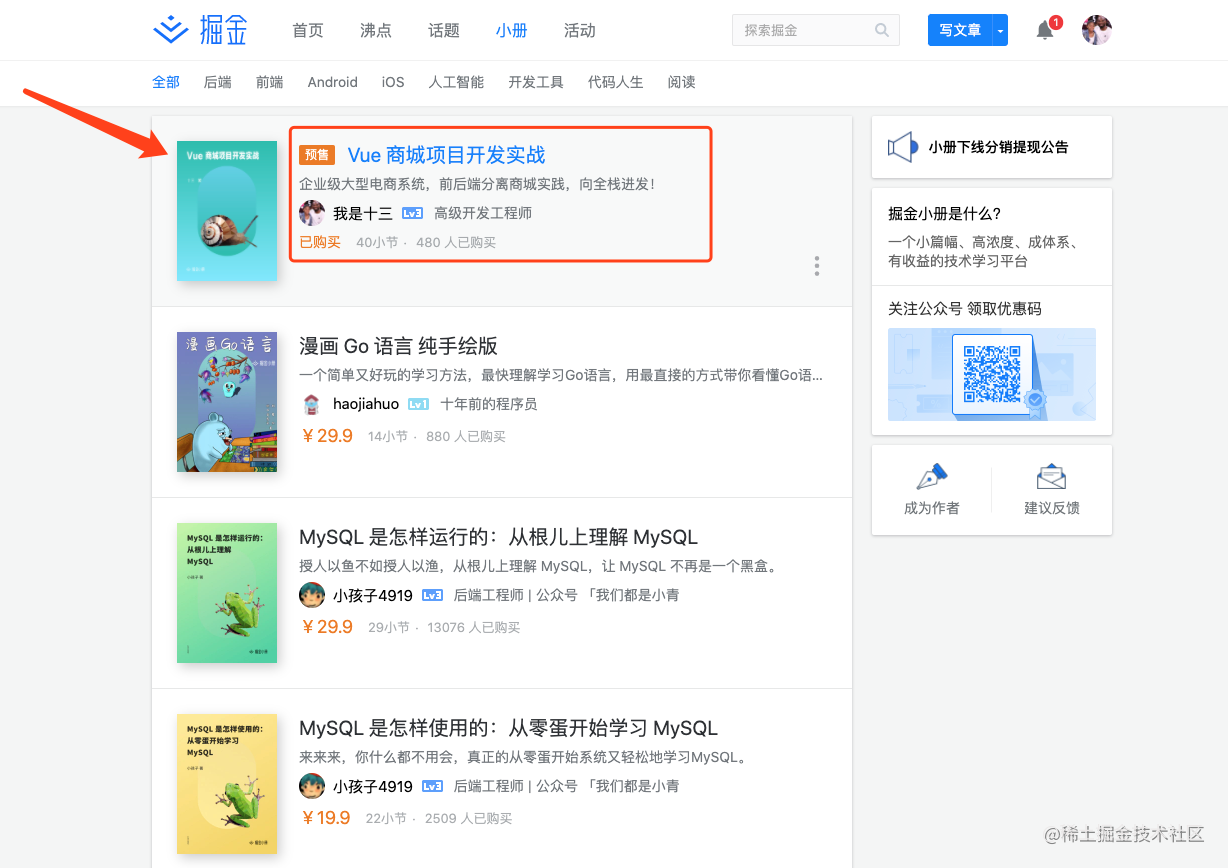
Task: Open 沸点 in the navigation
Action: pyautogui.click(x=376, y=30)
